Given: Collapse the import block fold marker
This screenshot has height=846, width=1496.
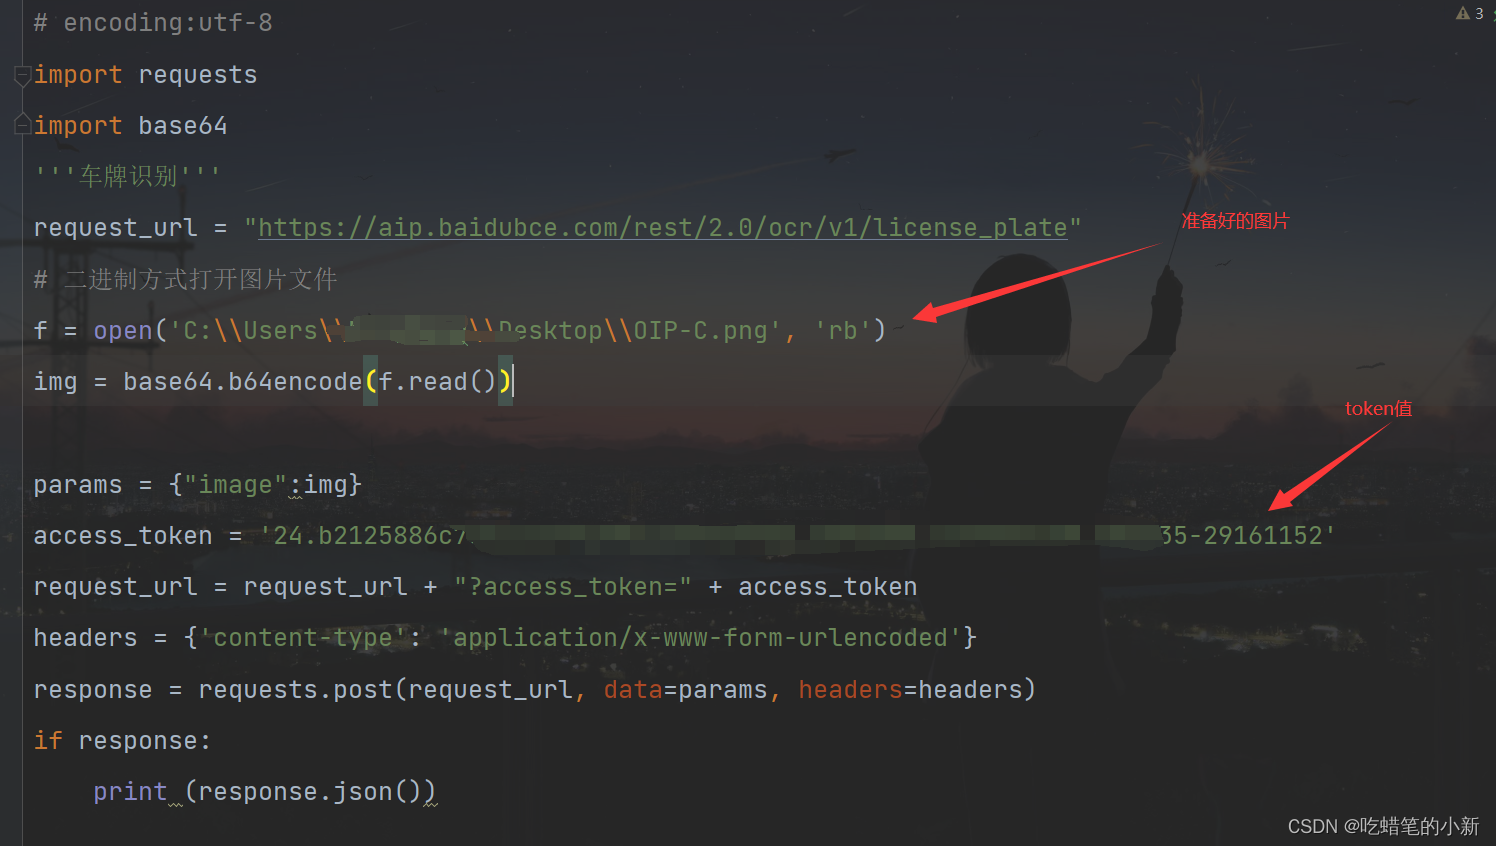Looking at the screenshot, I should [x=22, y=75].
